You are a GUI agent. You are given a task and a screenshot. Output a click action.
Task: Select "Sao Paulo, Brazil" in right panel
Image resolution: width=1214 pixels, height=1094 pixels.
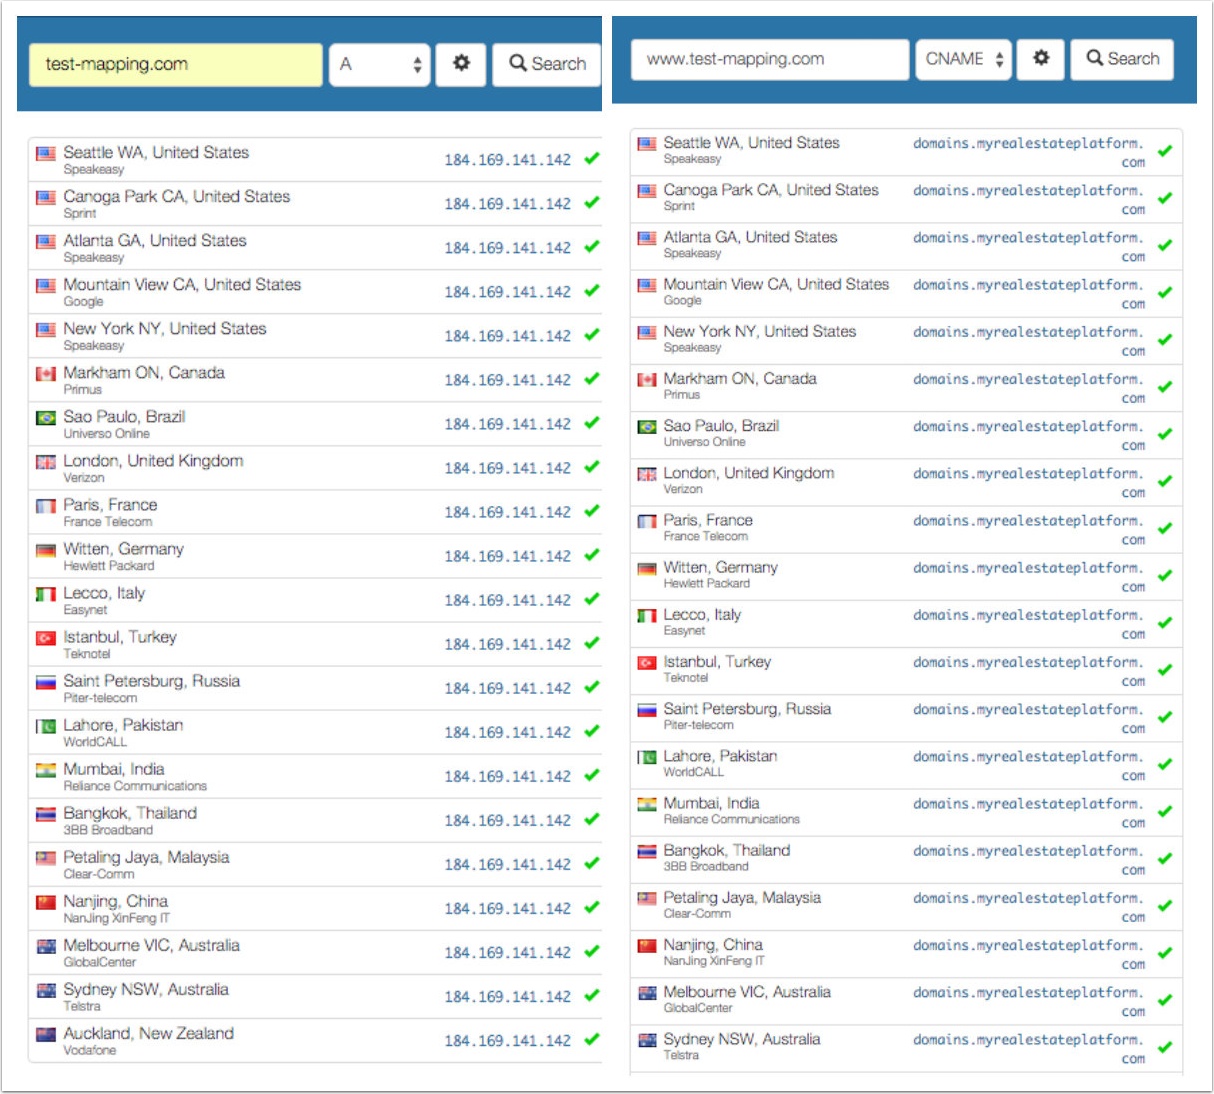pyautogui.click(x=721, y=426)
